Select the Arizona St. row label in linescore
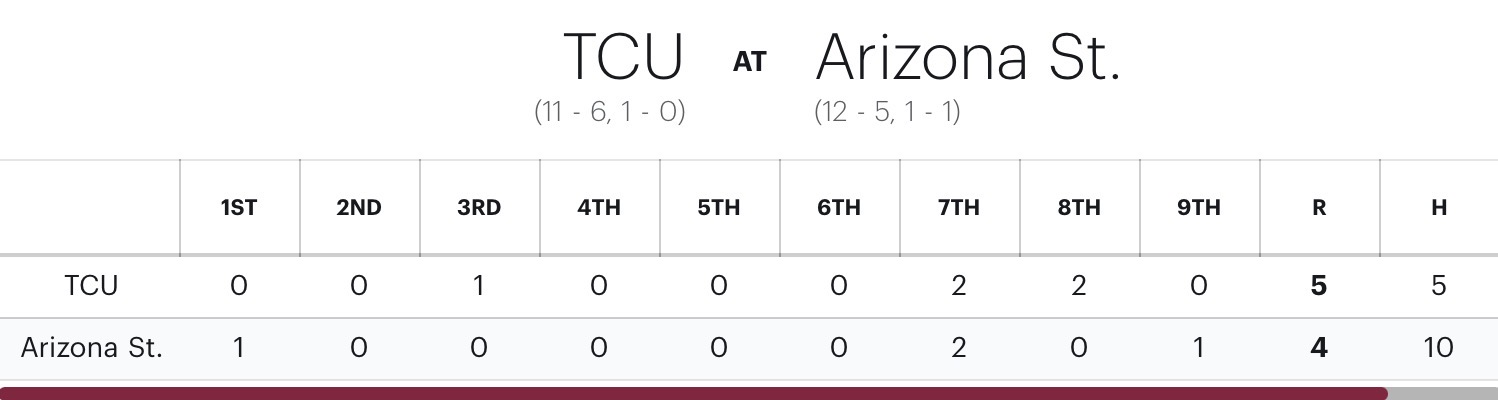 91,348
